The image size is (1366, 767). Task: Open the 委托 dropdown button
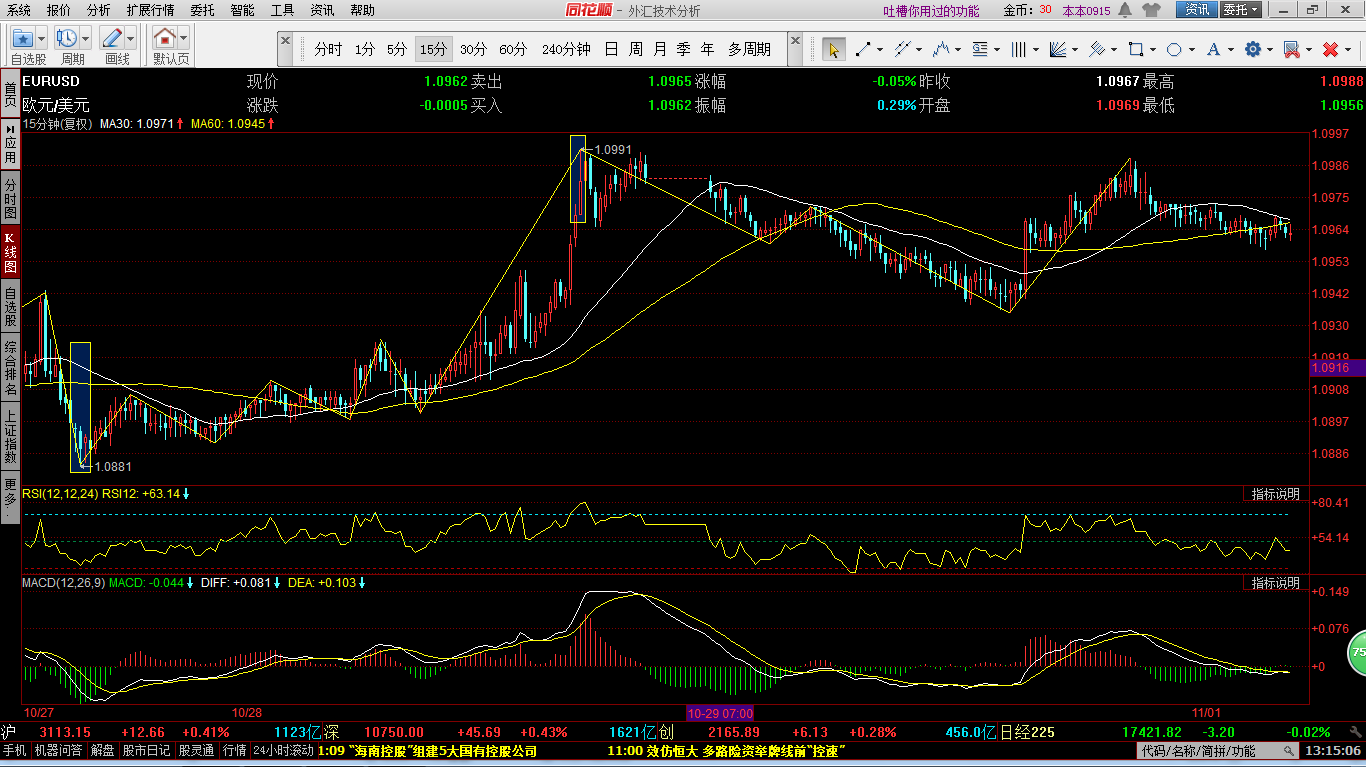[x=1242, y=10]
